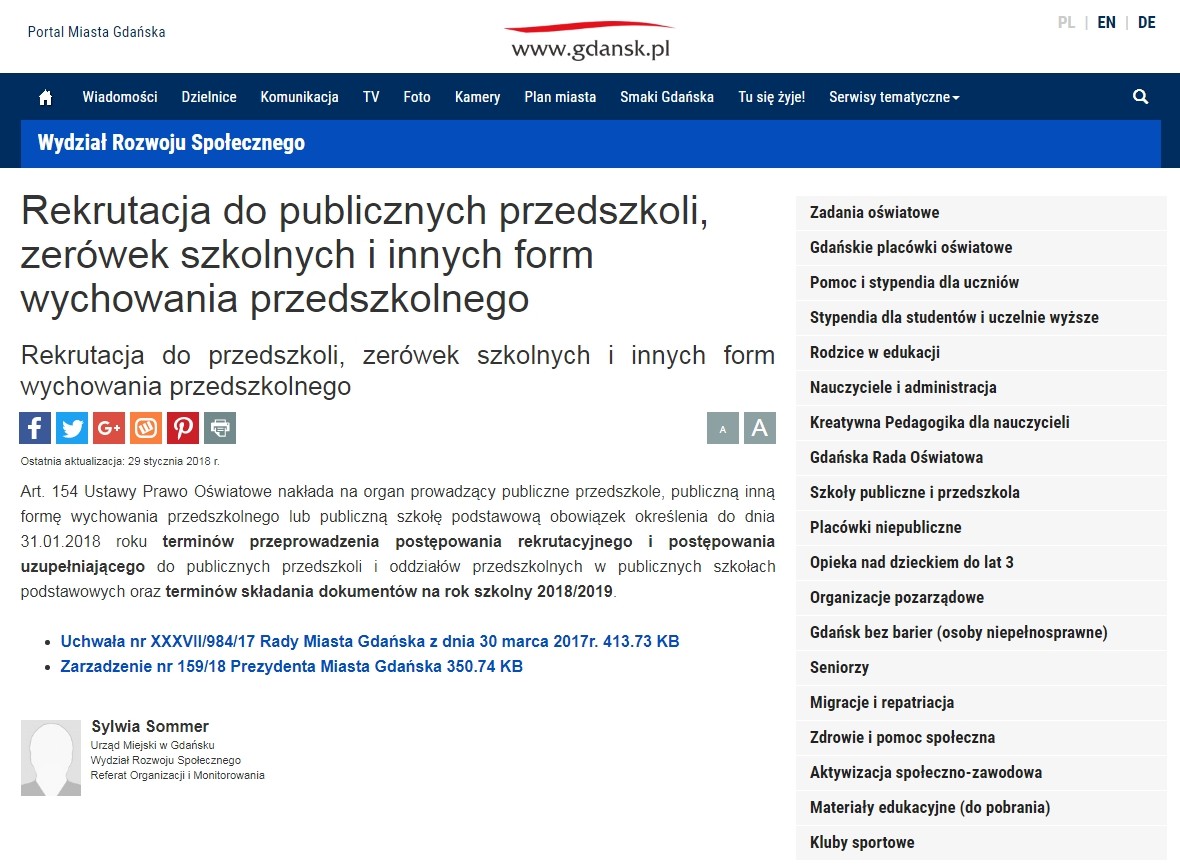Open Zdrowie i pomoc społeczna item
The height and width of the screenshot is (867, 1180).
point(981,738)
